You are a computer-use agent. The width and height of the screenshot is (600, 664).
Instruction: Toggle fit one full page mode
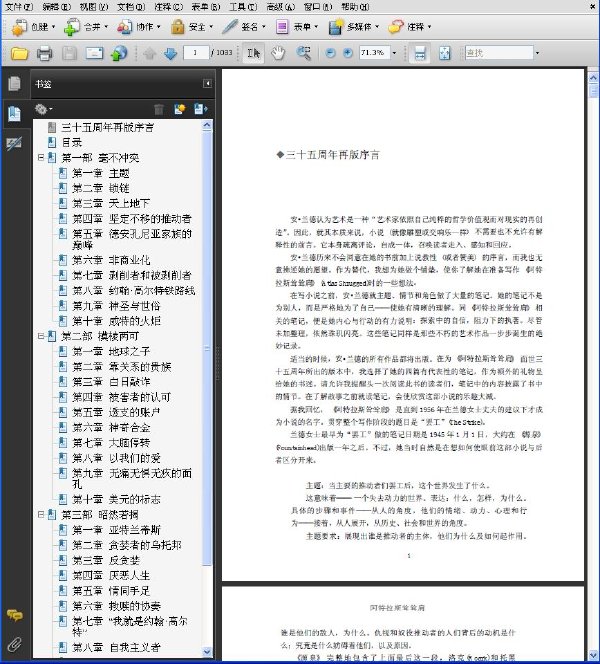445,53
